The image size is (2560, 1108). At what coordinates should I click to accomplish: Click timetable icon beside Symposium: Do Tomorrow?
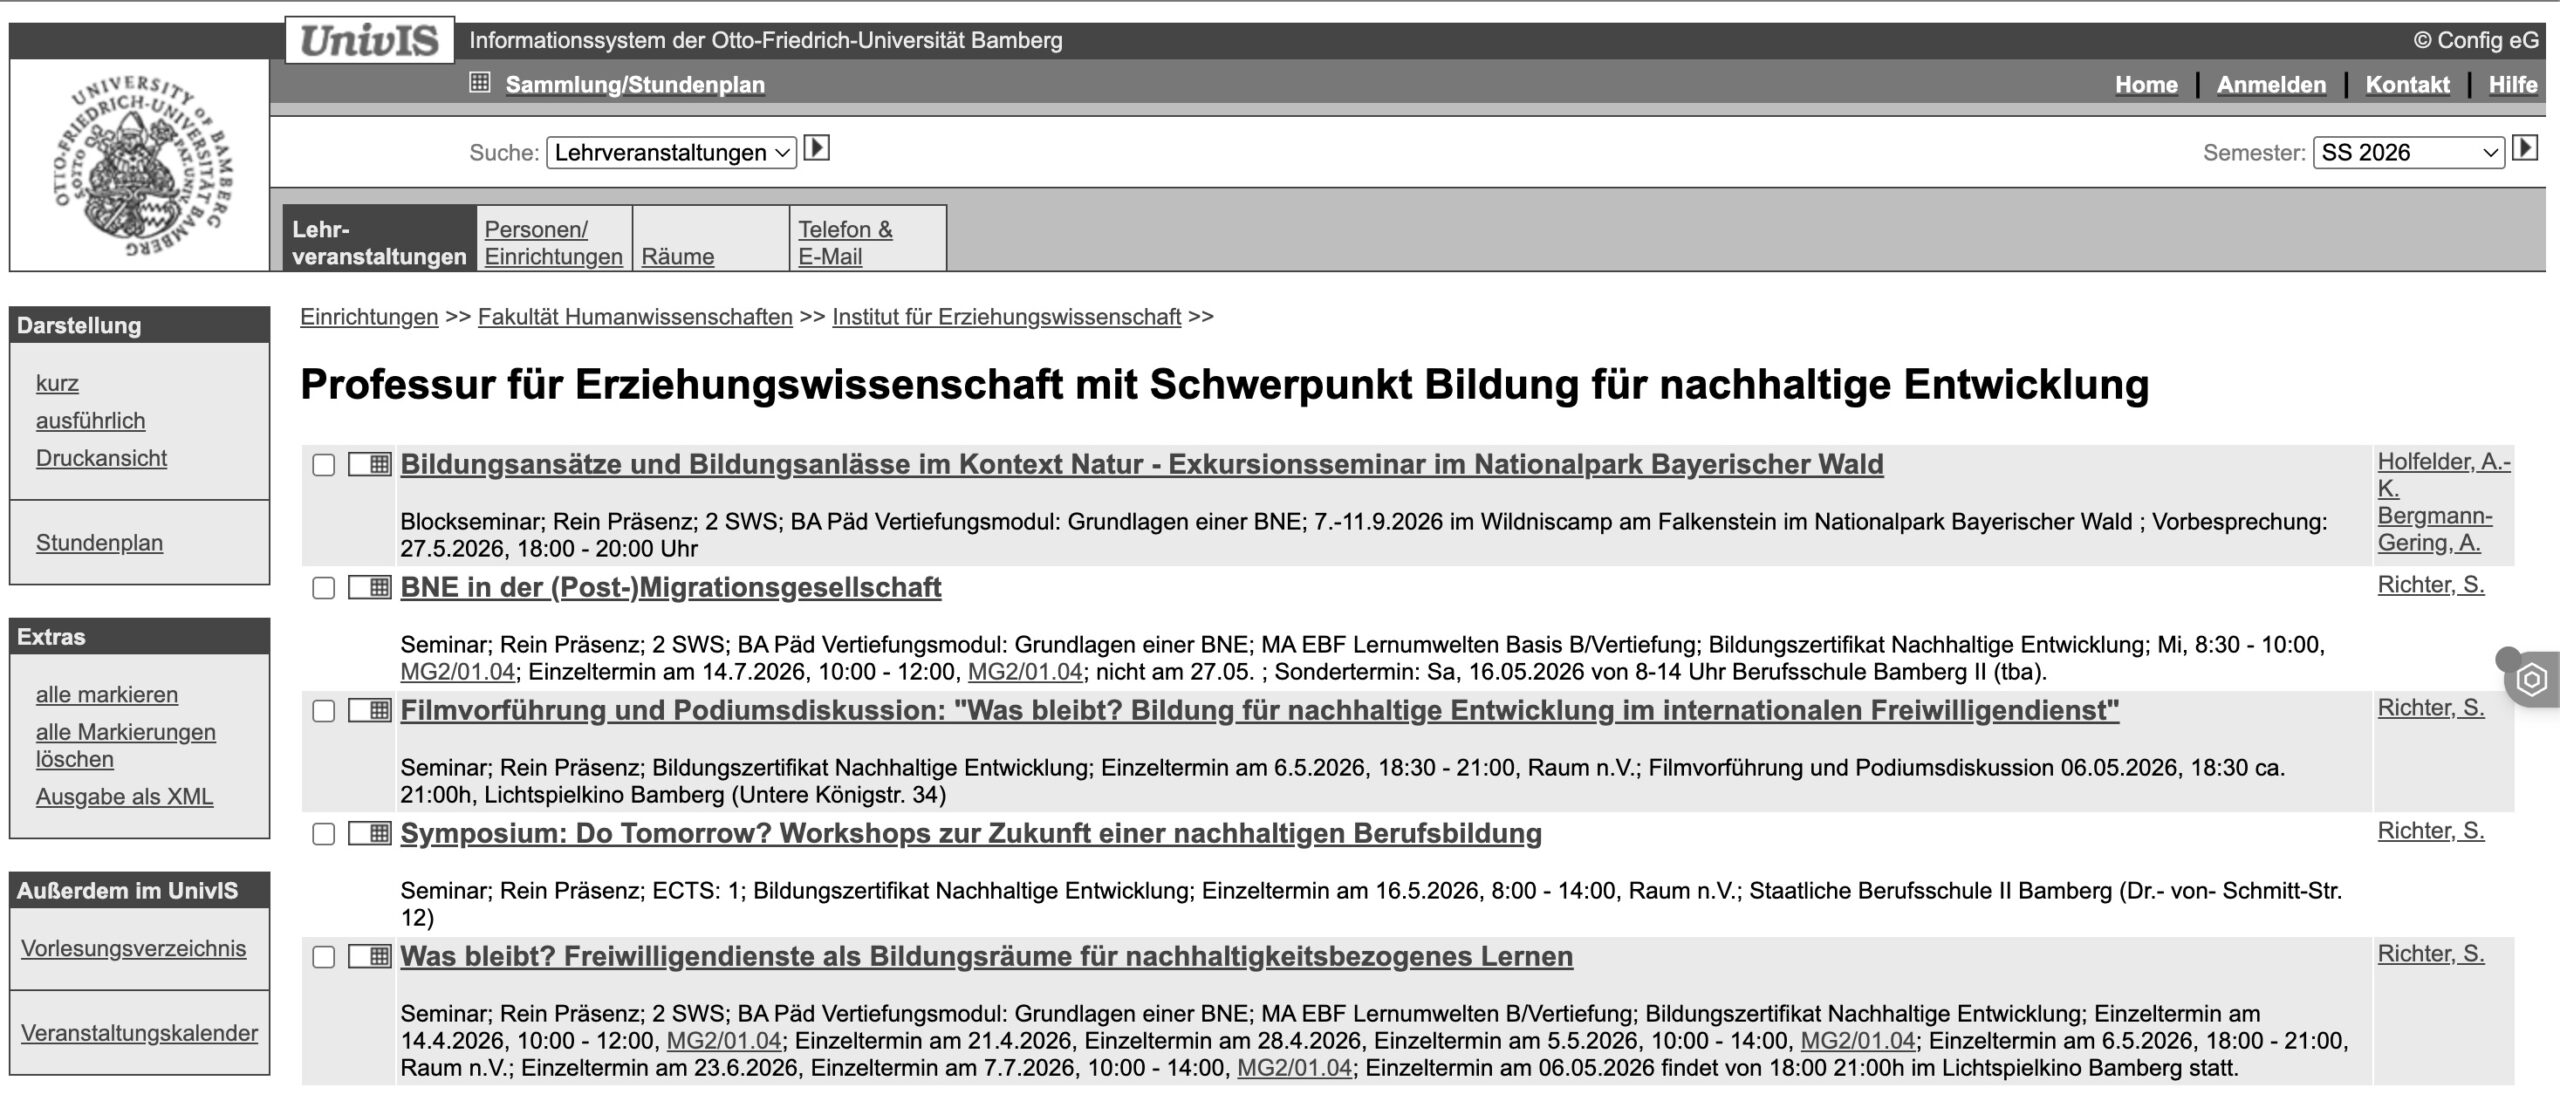click(369, 833)
